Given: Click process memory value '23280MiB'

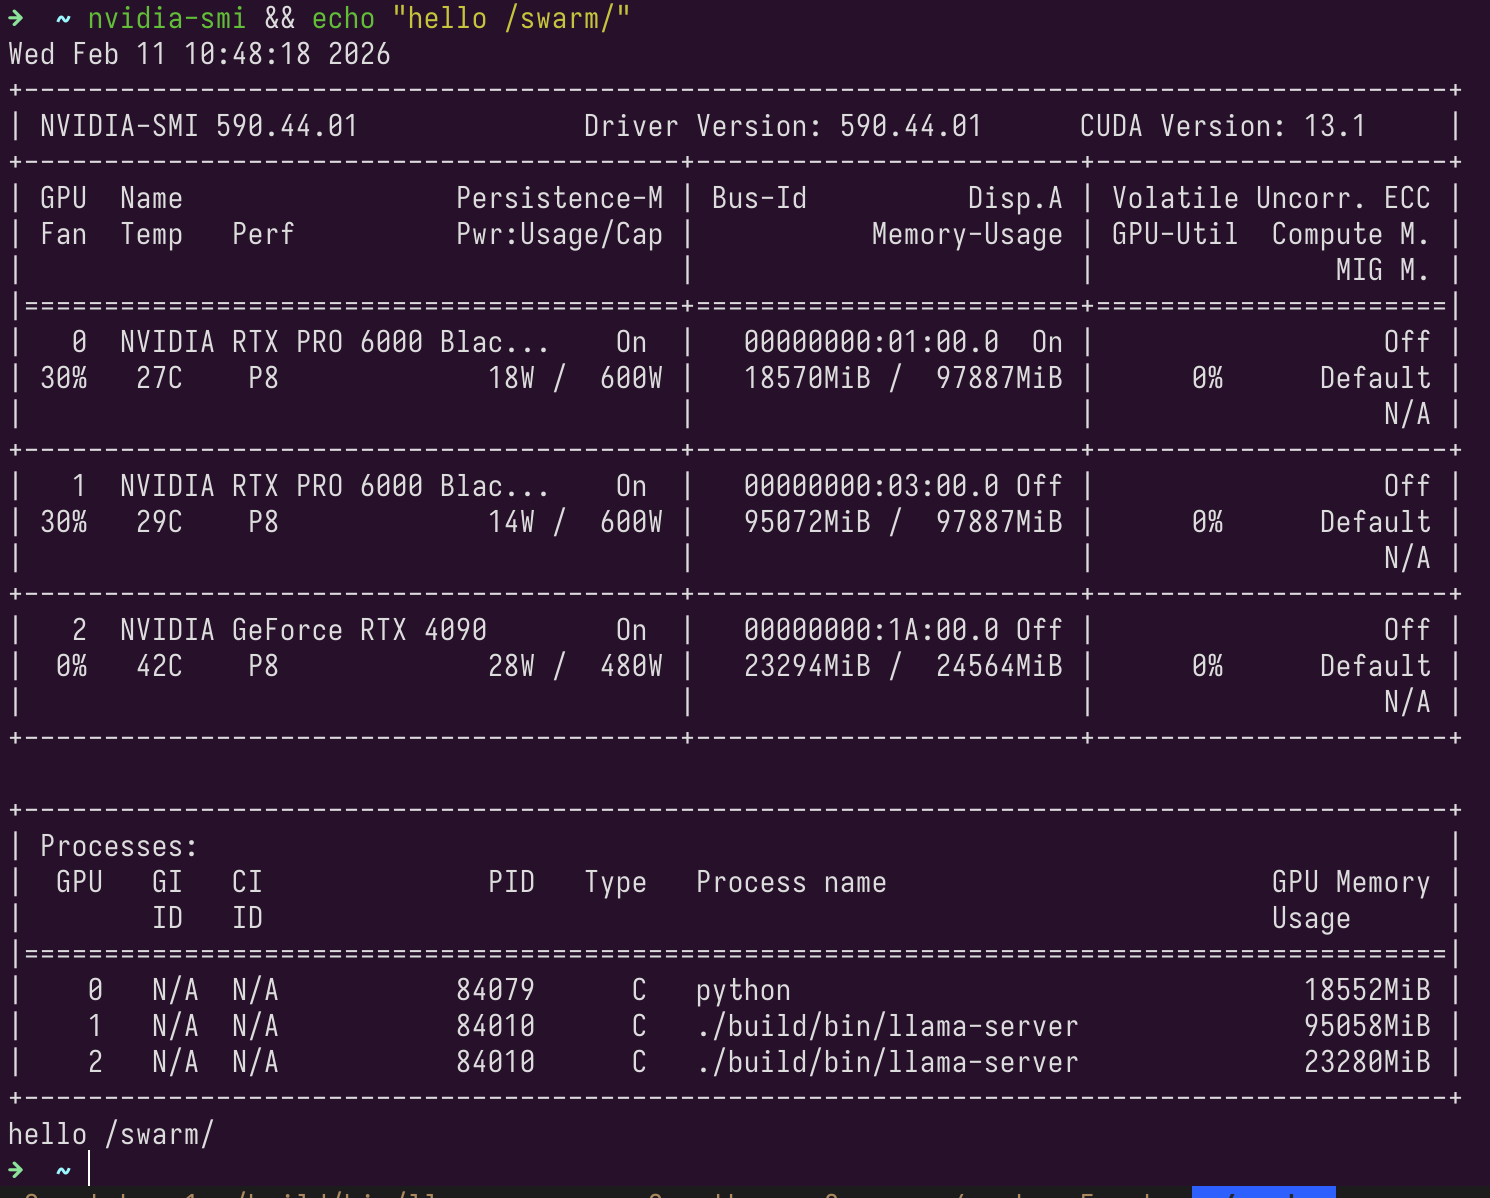Looking at the screenshot, I should click(x=1367, y=1062).
